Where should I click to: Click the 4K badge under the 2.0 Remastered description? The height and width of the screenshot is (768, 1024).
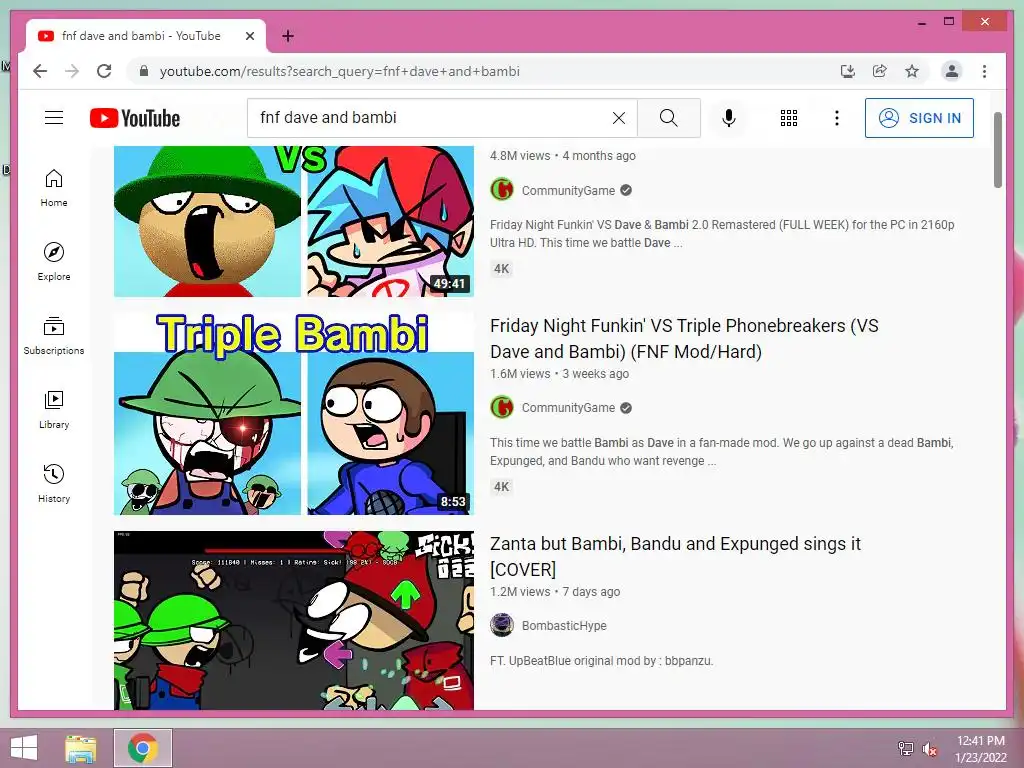tap(502, 268)
